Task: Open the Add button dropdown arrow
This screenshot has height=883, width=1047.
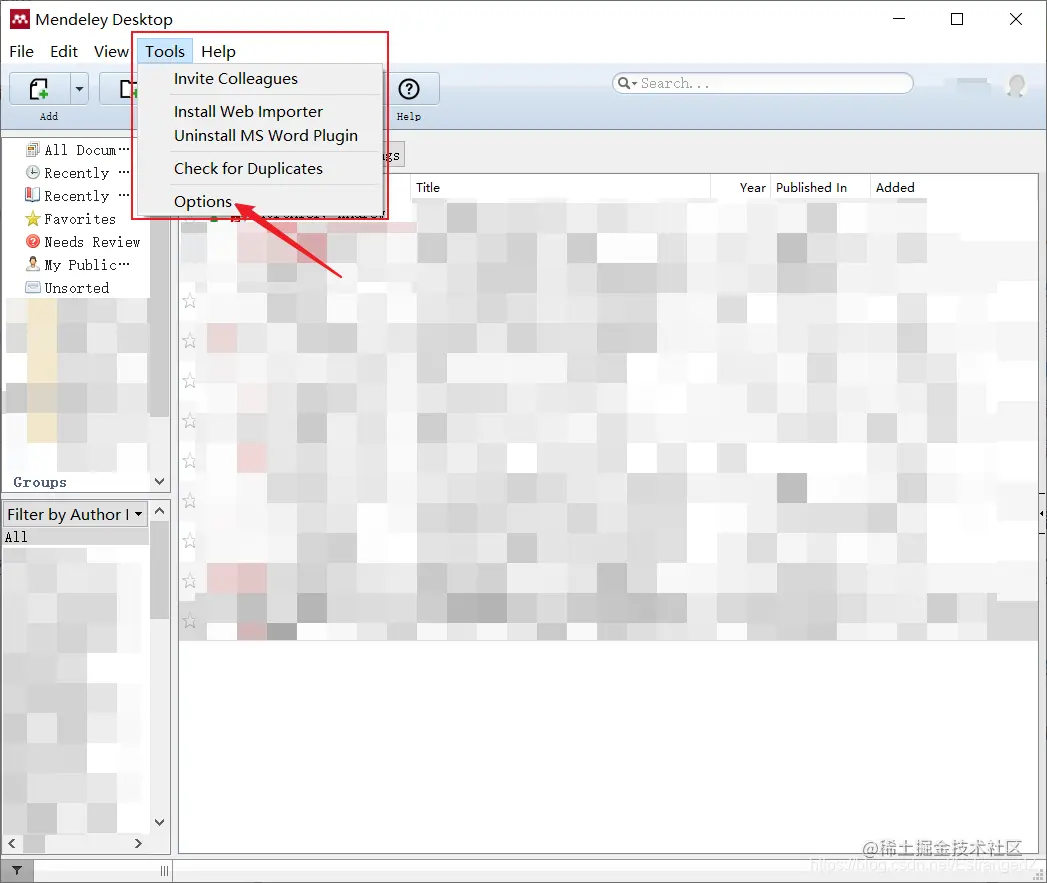Action: (x=79, y=88)
